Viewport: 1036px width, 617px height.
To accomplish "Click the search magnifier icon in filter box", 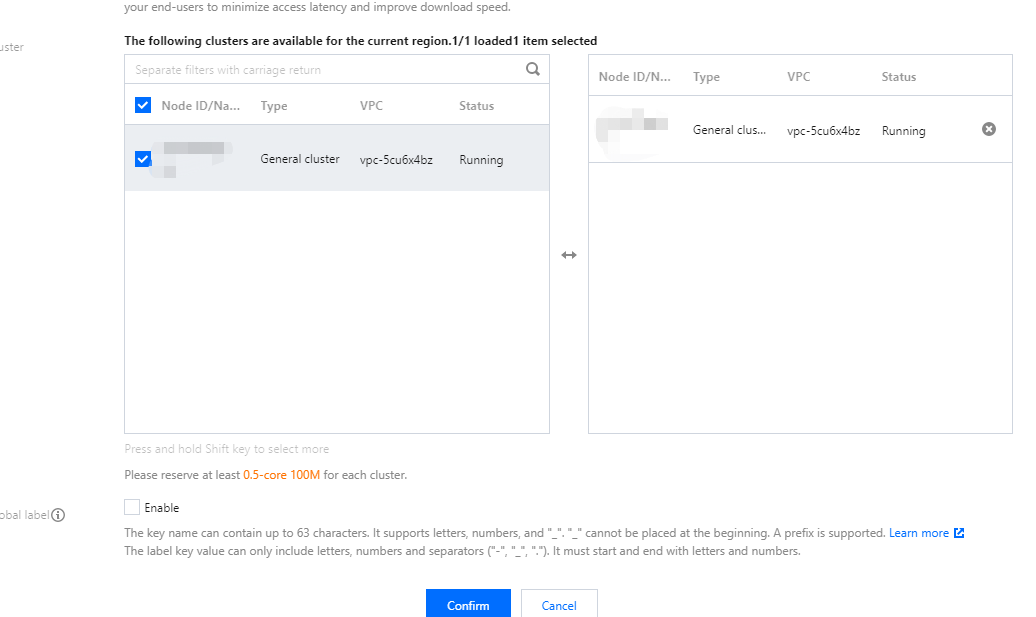I will (x=532, y=70).
